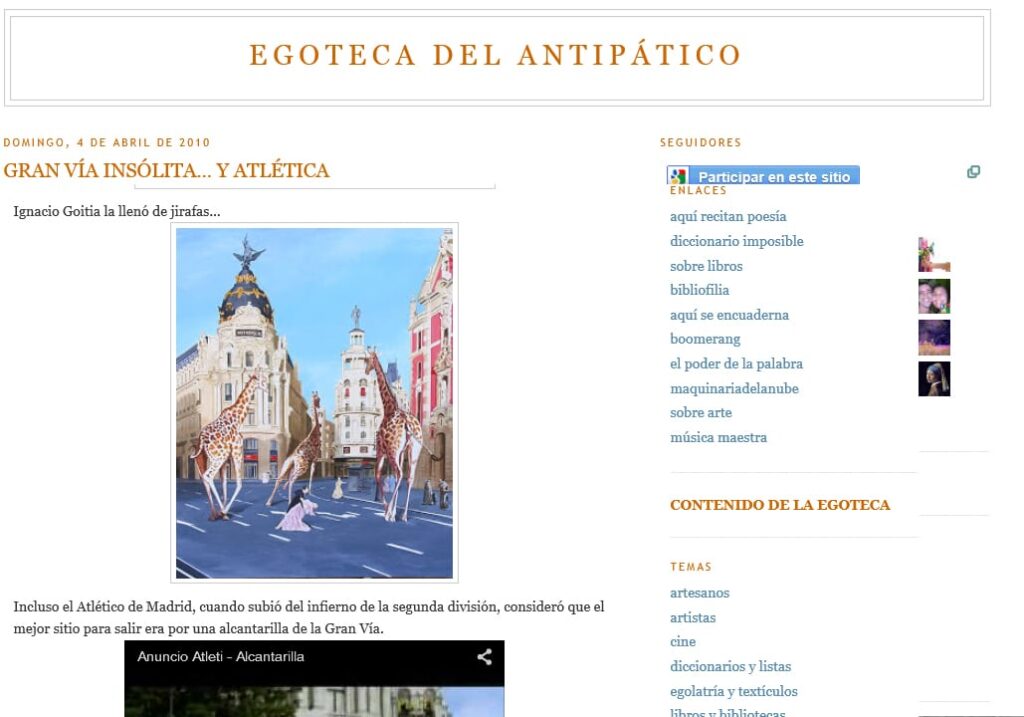Screen dimensions: 1024x717
Task: Open the maquinariadelanube link
Action: pyautogui.click(x=734, y=389)
